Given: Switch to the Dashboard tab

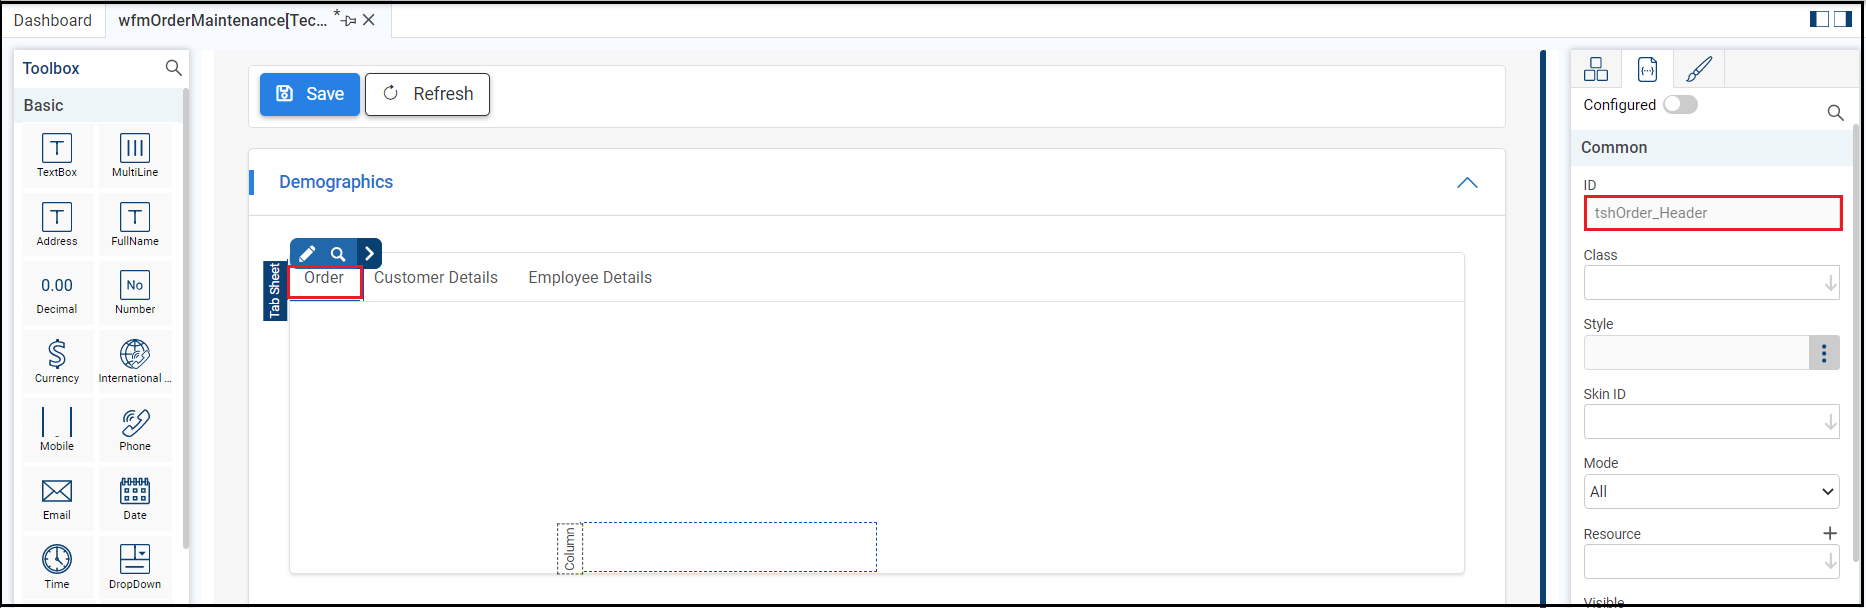Looking at the screenshot, I should (x=53, y=20).
